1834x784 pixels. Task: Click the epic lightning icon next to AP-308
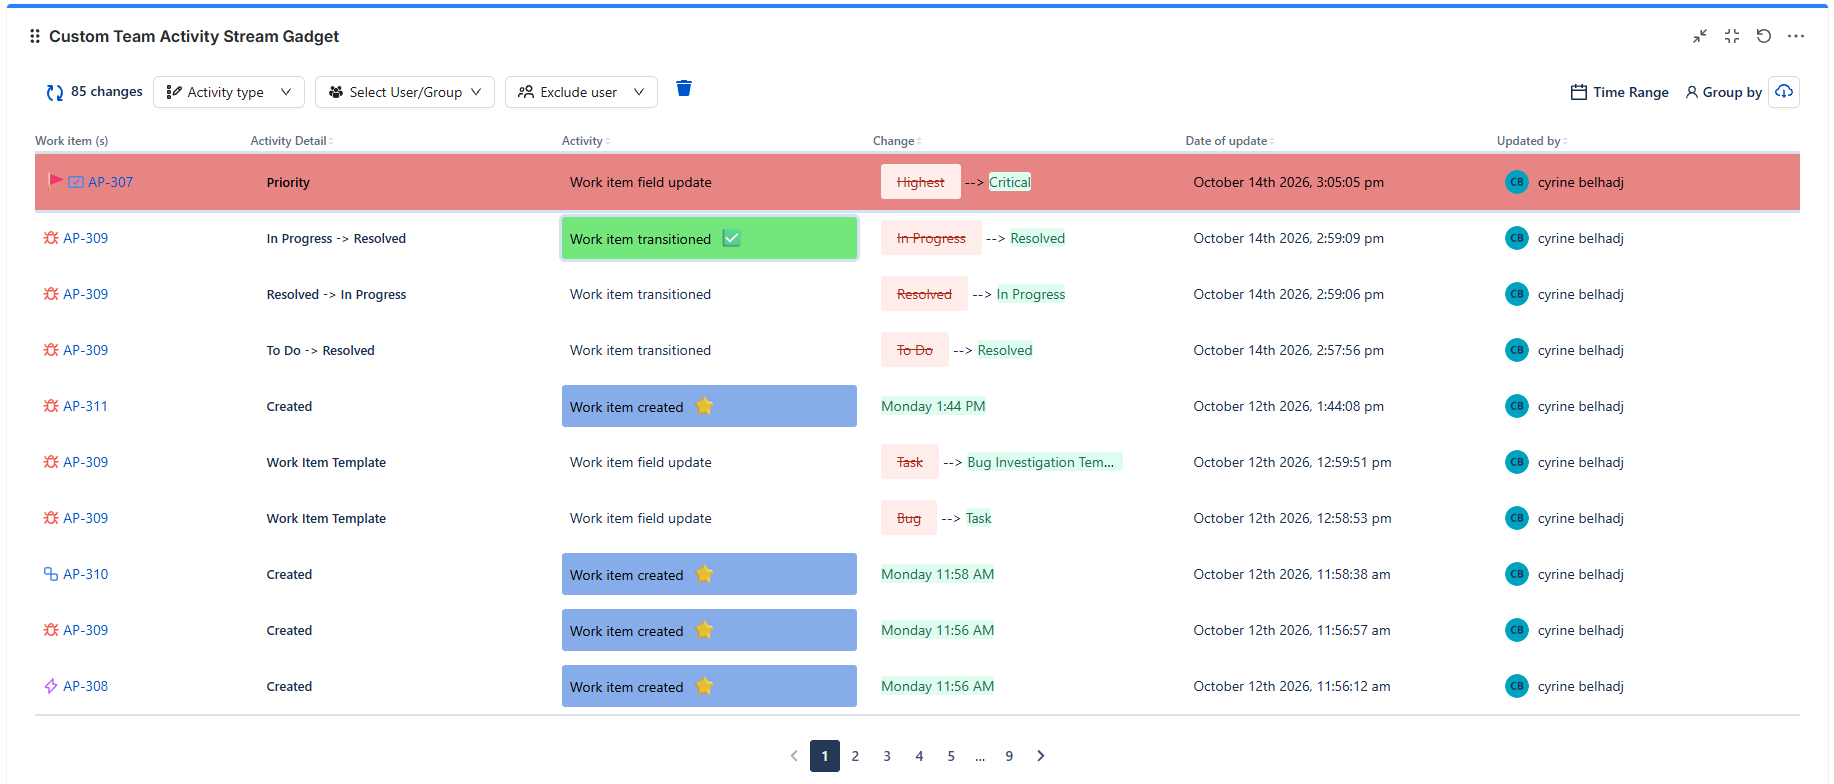coord(51,686)
